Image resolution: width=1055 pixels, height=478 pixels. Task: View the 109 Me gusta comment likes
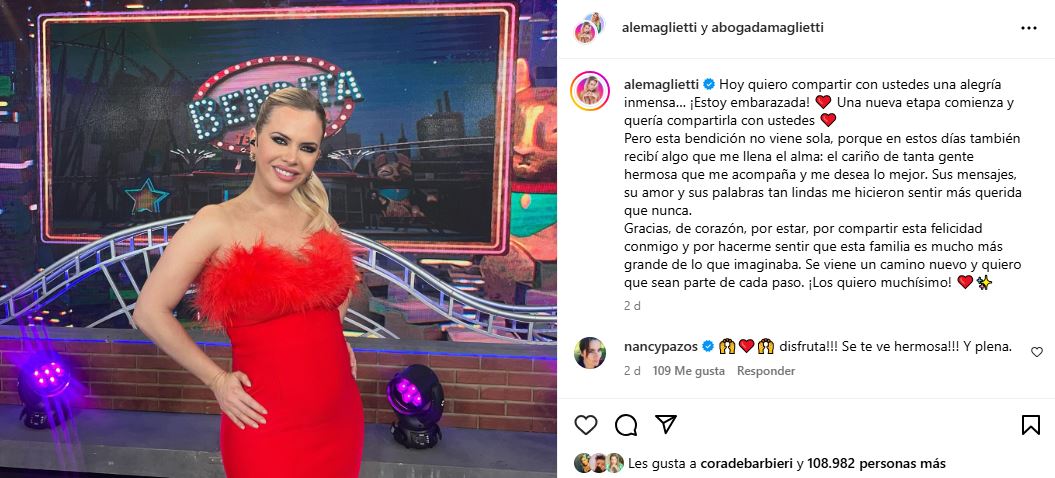(688, 371)
